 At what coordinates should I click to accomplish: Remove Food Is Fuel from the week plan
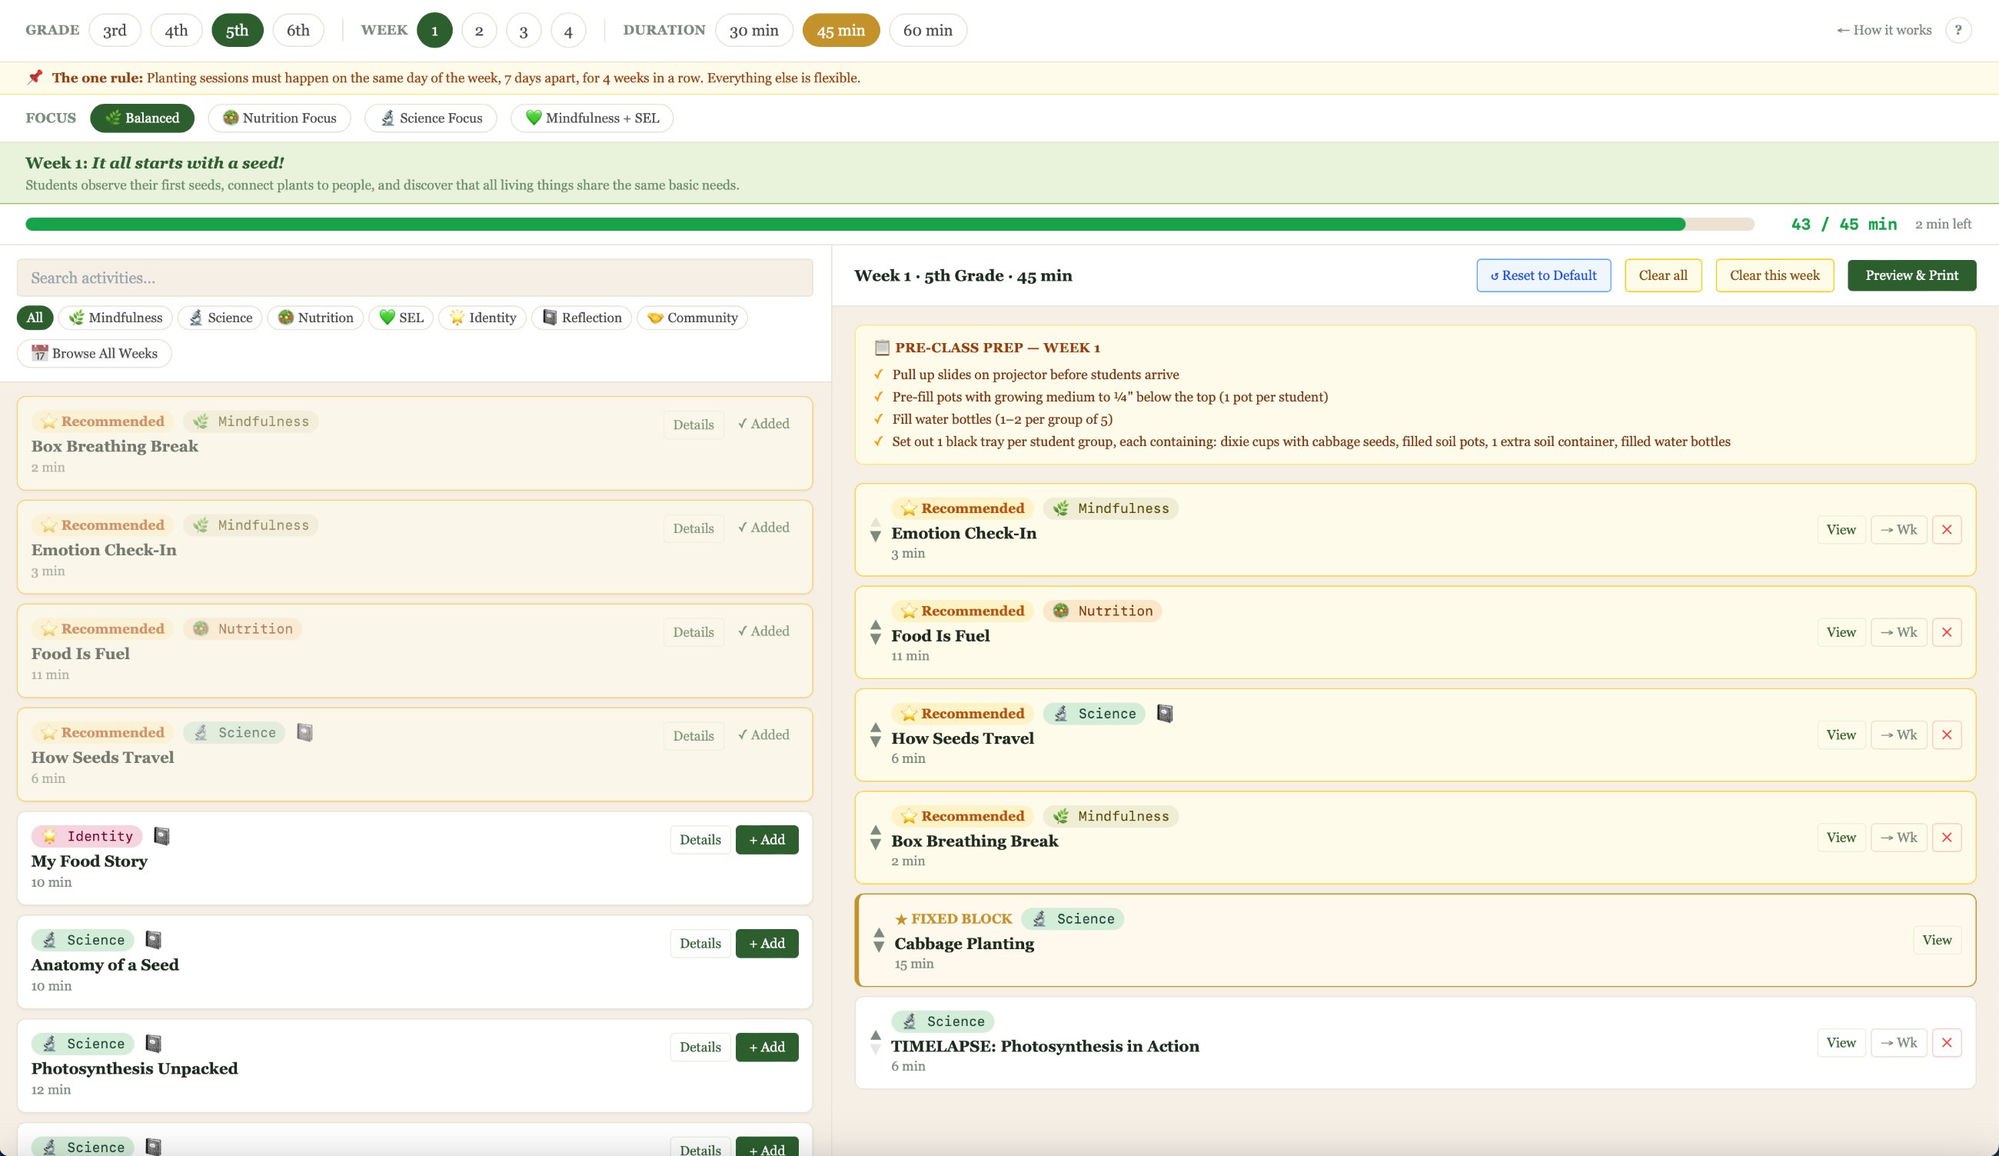[x=1946, y=632]
